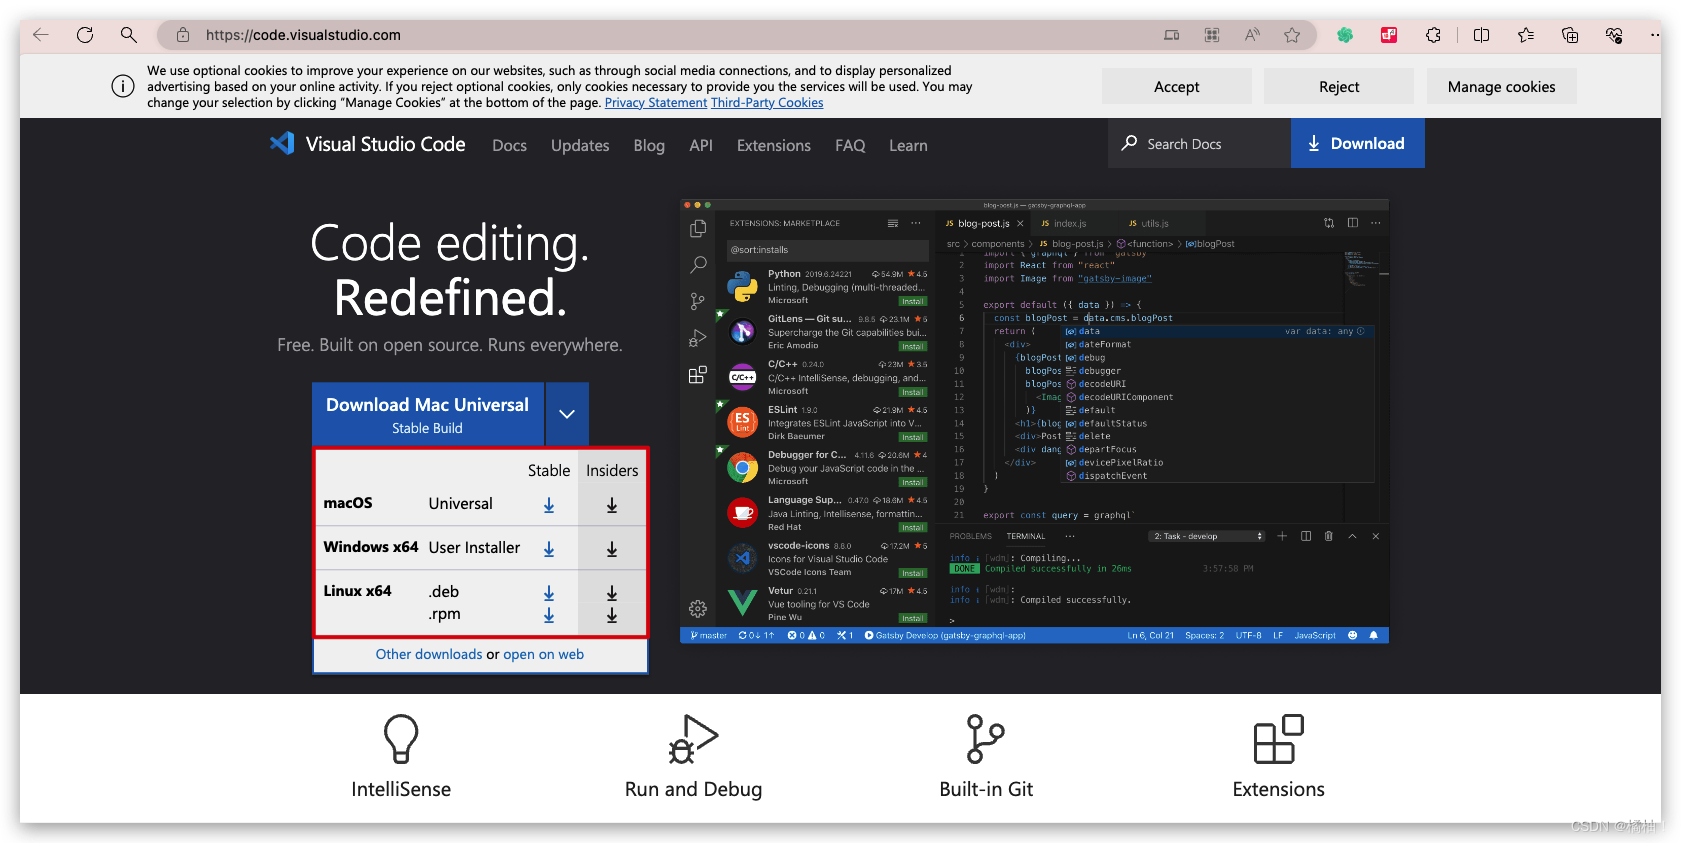Click the split screen icon
This screenshot has width=1681, height=843.
click(x=1481, y=35)
